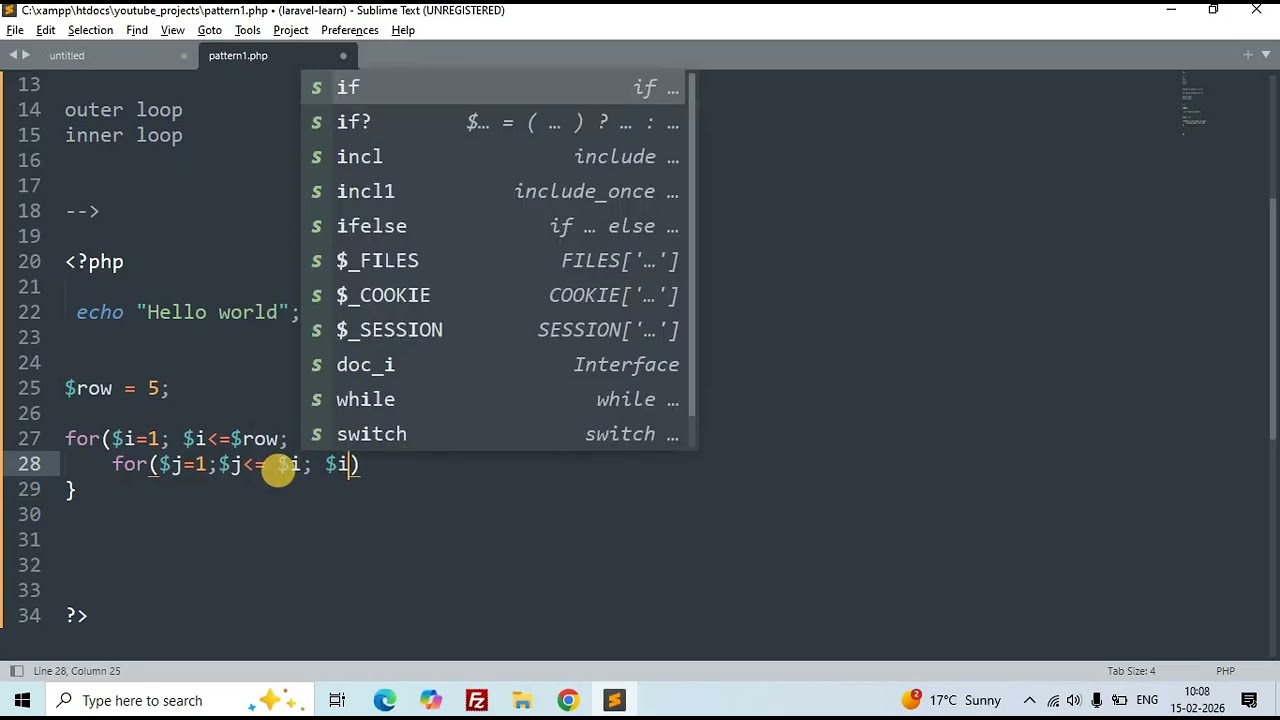
Task: Click line number 28 in gutter
Action: coord(29,464)
